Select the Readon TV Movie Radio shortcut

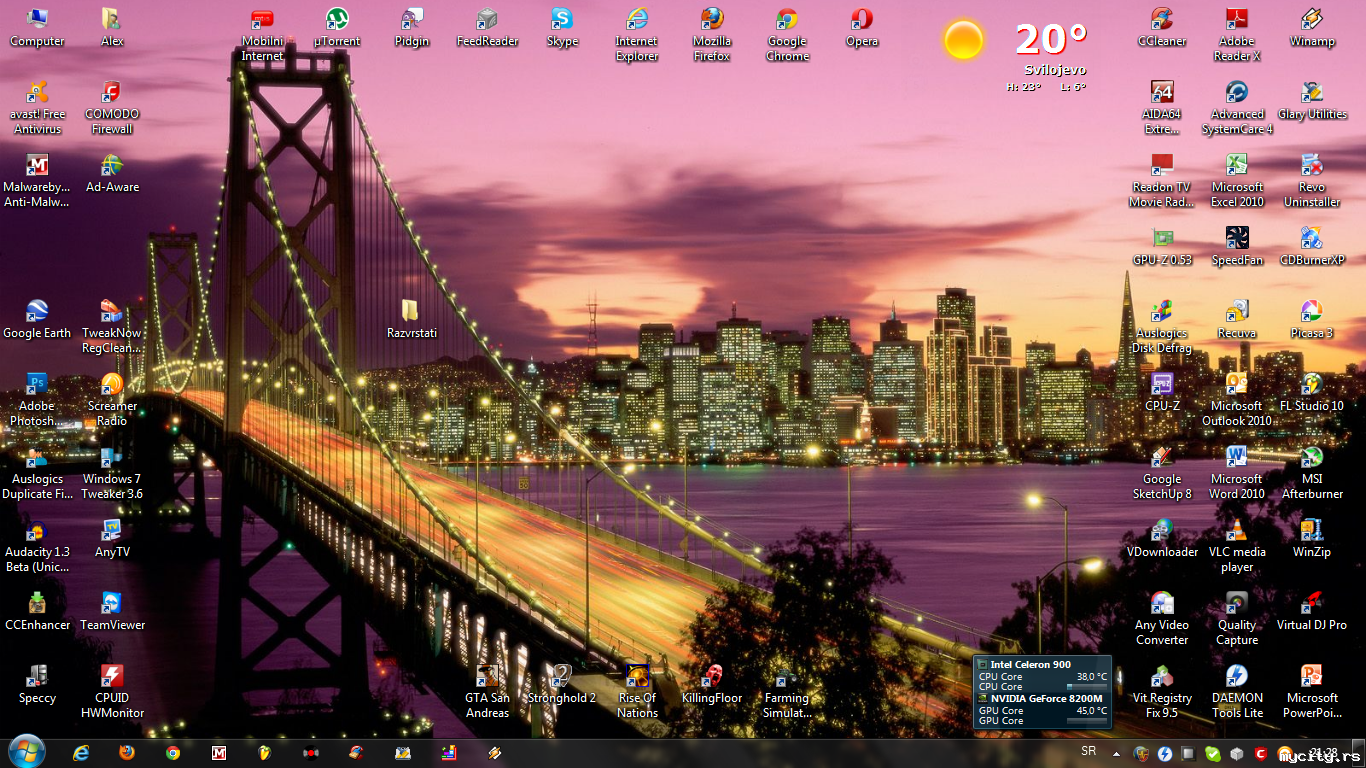click(1162, 181)
